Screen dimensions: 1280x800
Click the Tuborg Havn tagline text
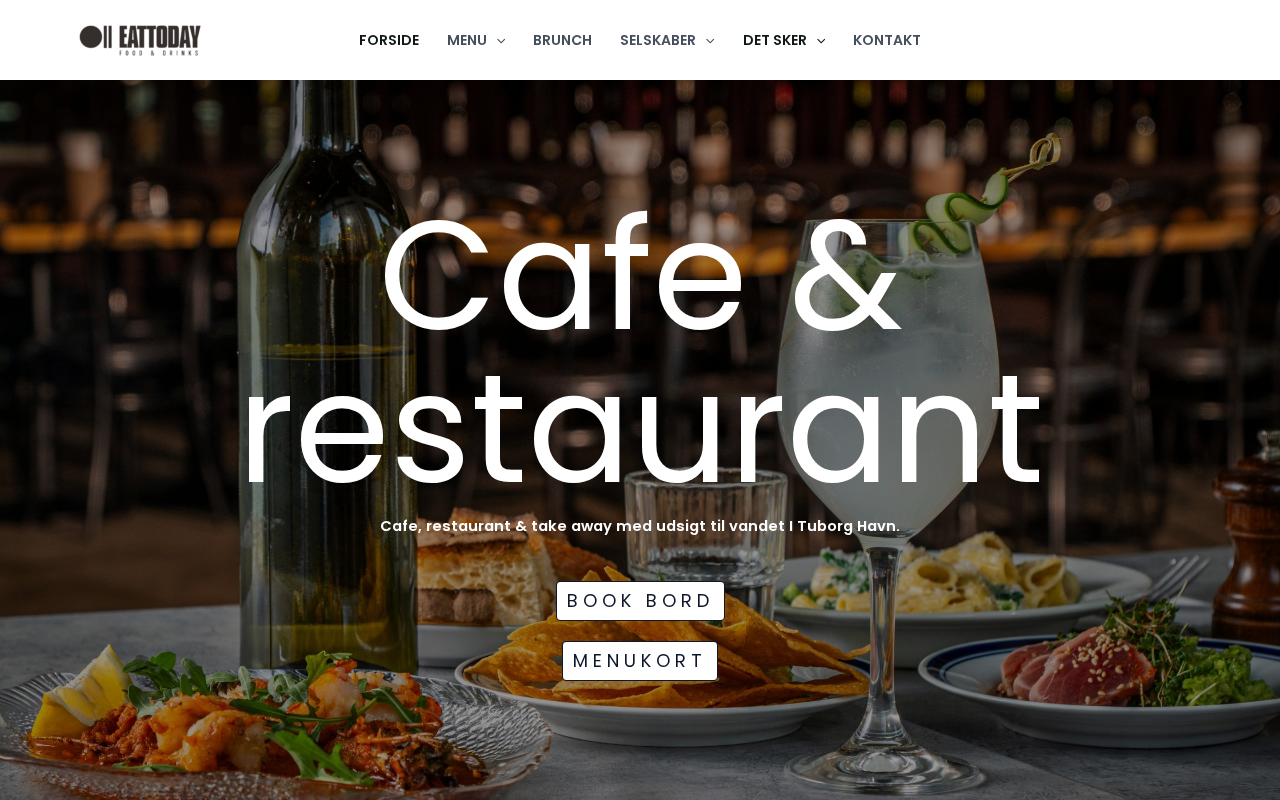[x=640, y=526]
